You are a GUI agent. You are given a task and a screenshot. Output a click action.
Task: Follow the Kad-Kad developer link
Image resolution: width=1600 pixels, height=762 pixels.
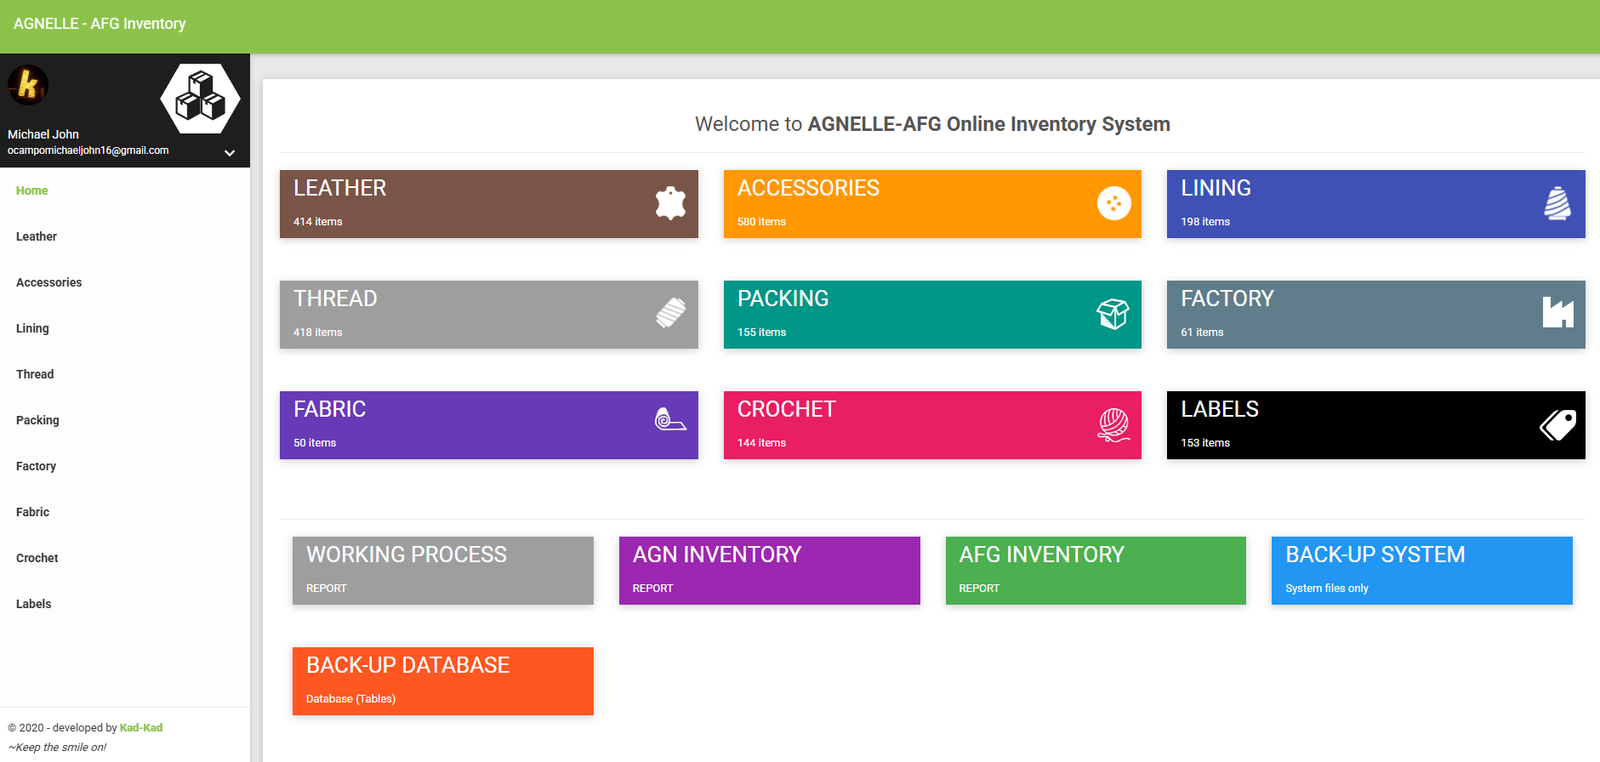141,728
